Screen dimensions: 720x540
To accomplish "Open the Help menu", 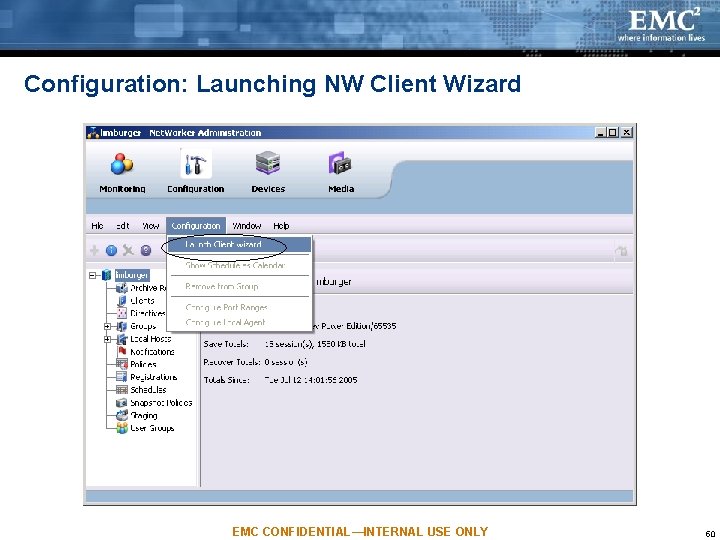I will click(x=281, y=226).
